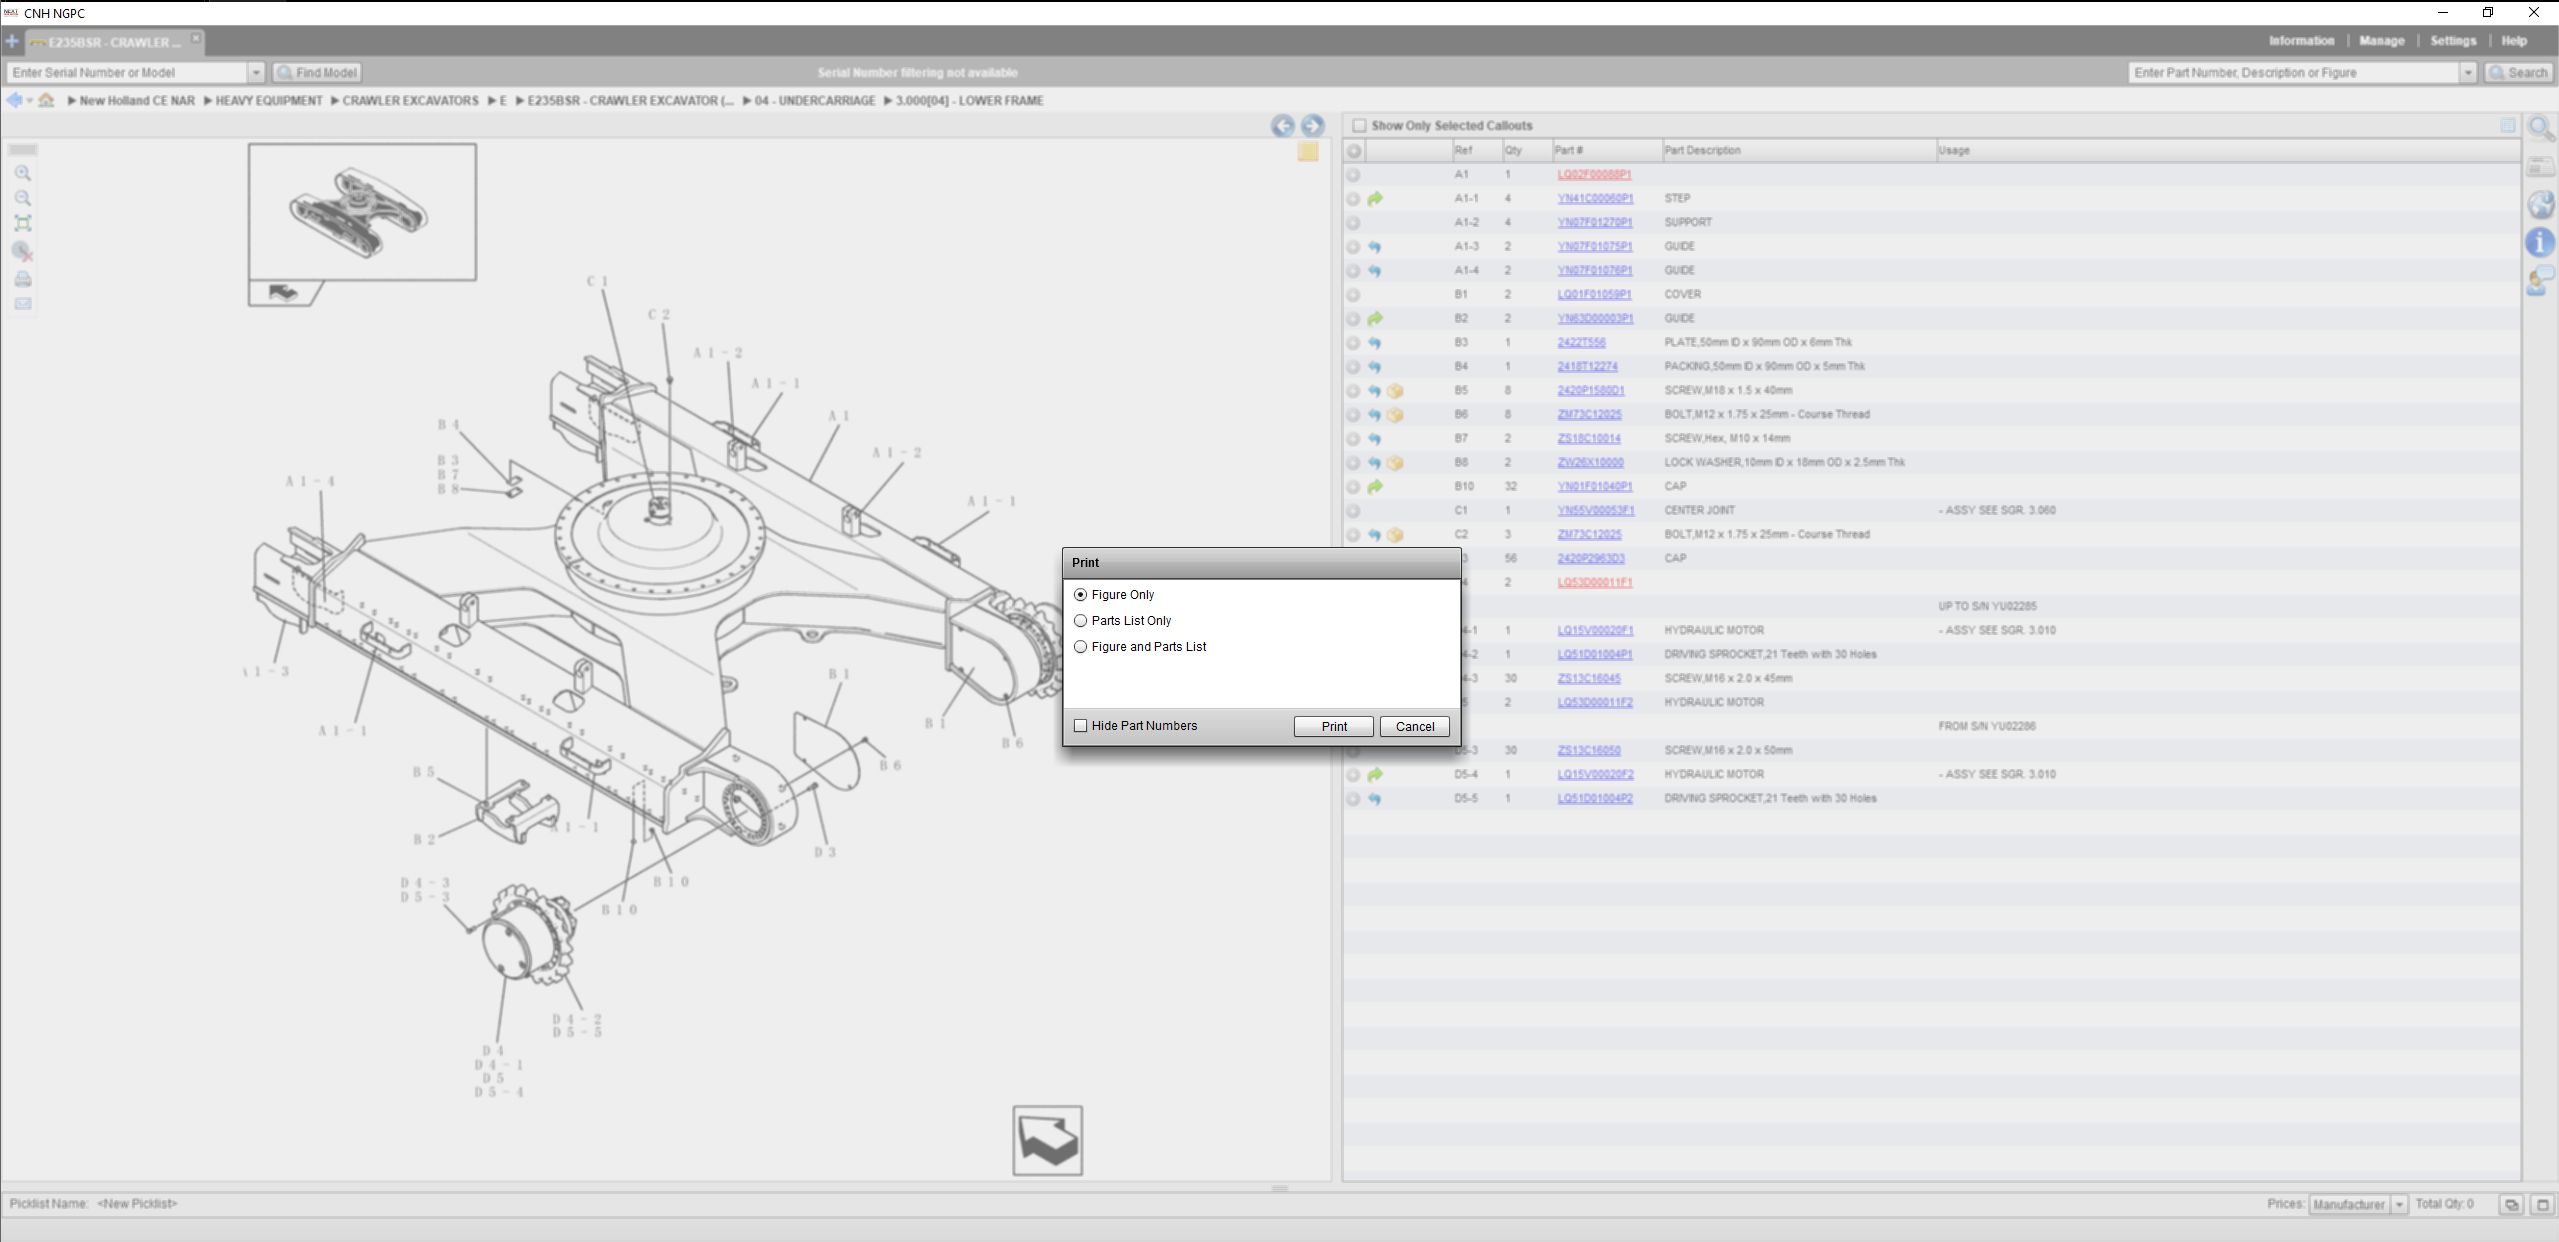Screen dimensions: 2559x1242
Task: Open the part number search dropdown arrow
Action: (2469, 72)
